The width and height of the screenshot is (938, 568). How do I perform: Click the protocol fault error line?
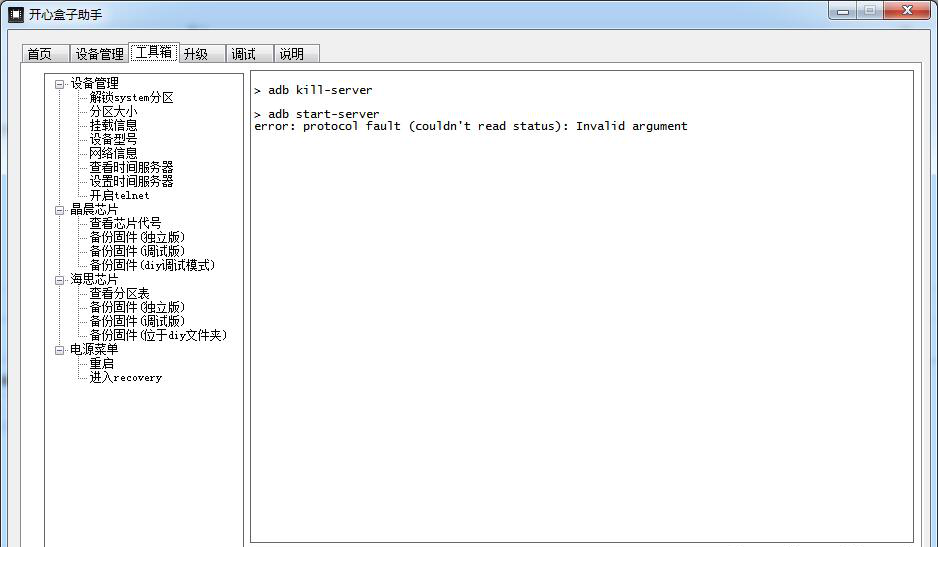(471, 126)
